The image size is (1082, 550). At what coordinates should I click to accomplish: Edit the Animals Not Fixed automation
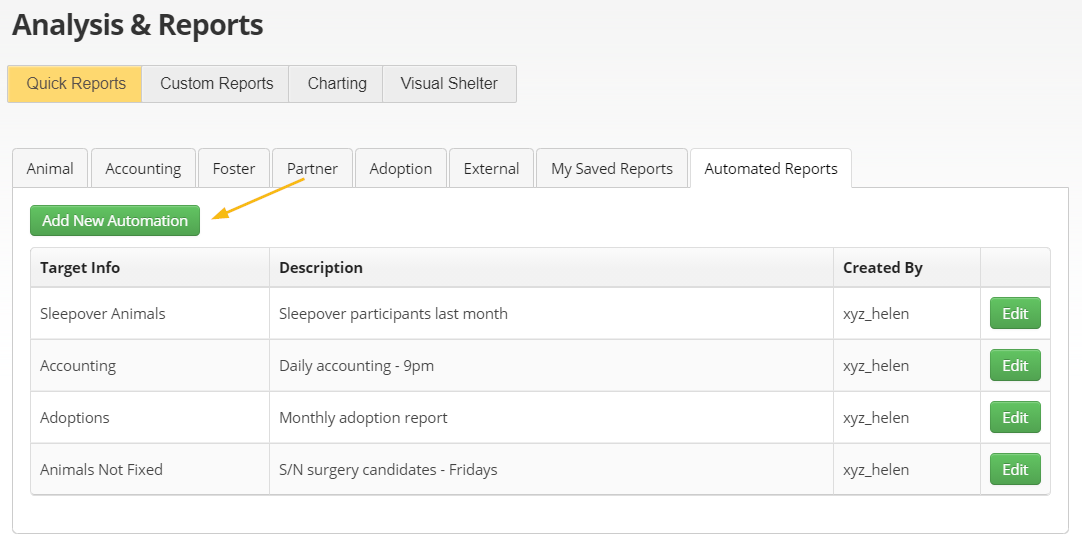[x=1015, y=469]
